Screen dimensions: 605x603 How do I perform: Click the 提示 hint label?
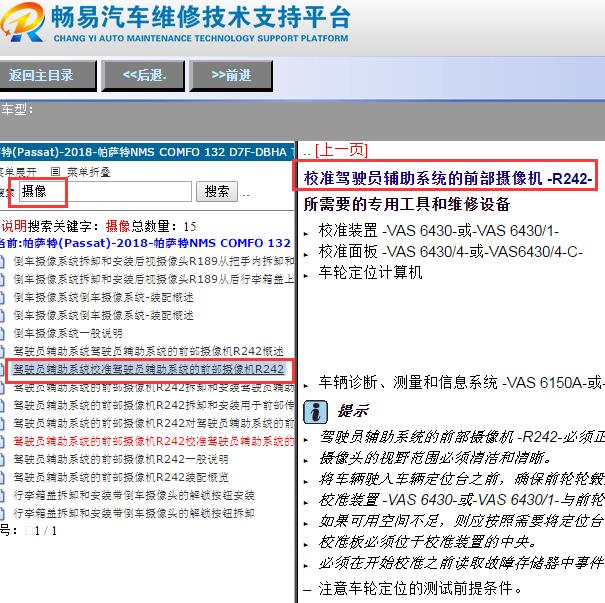tap(353, 411)
